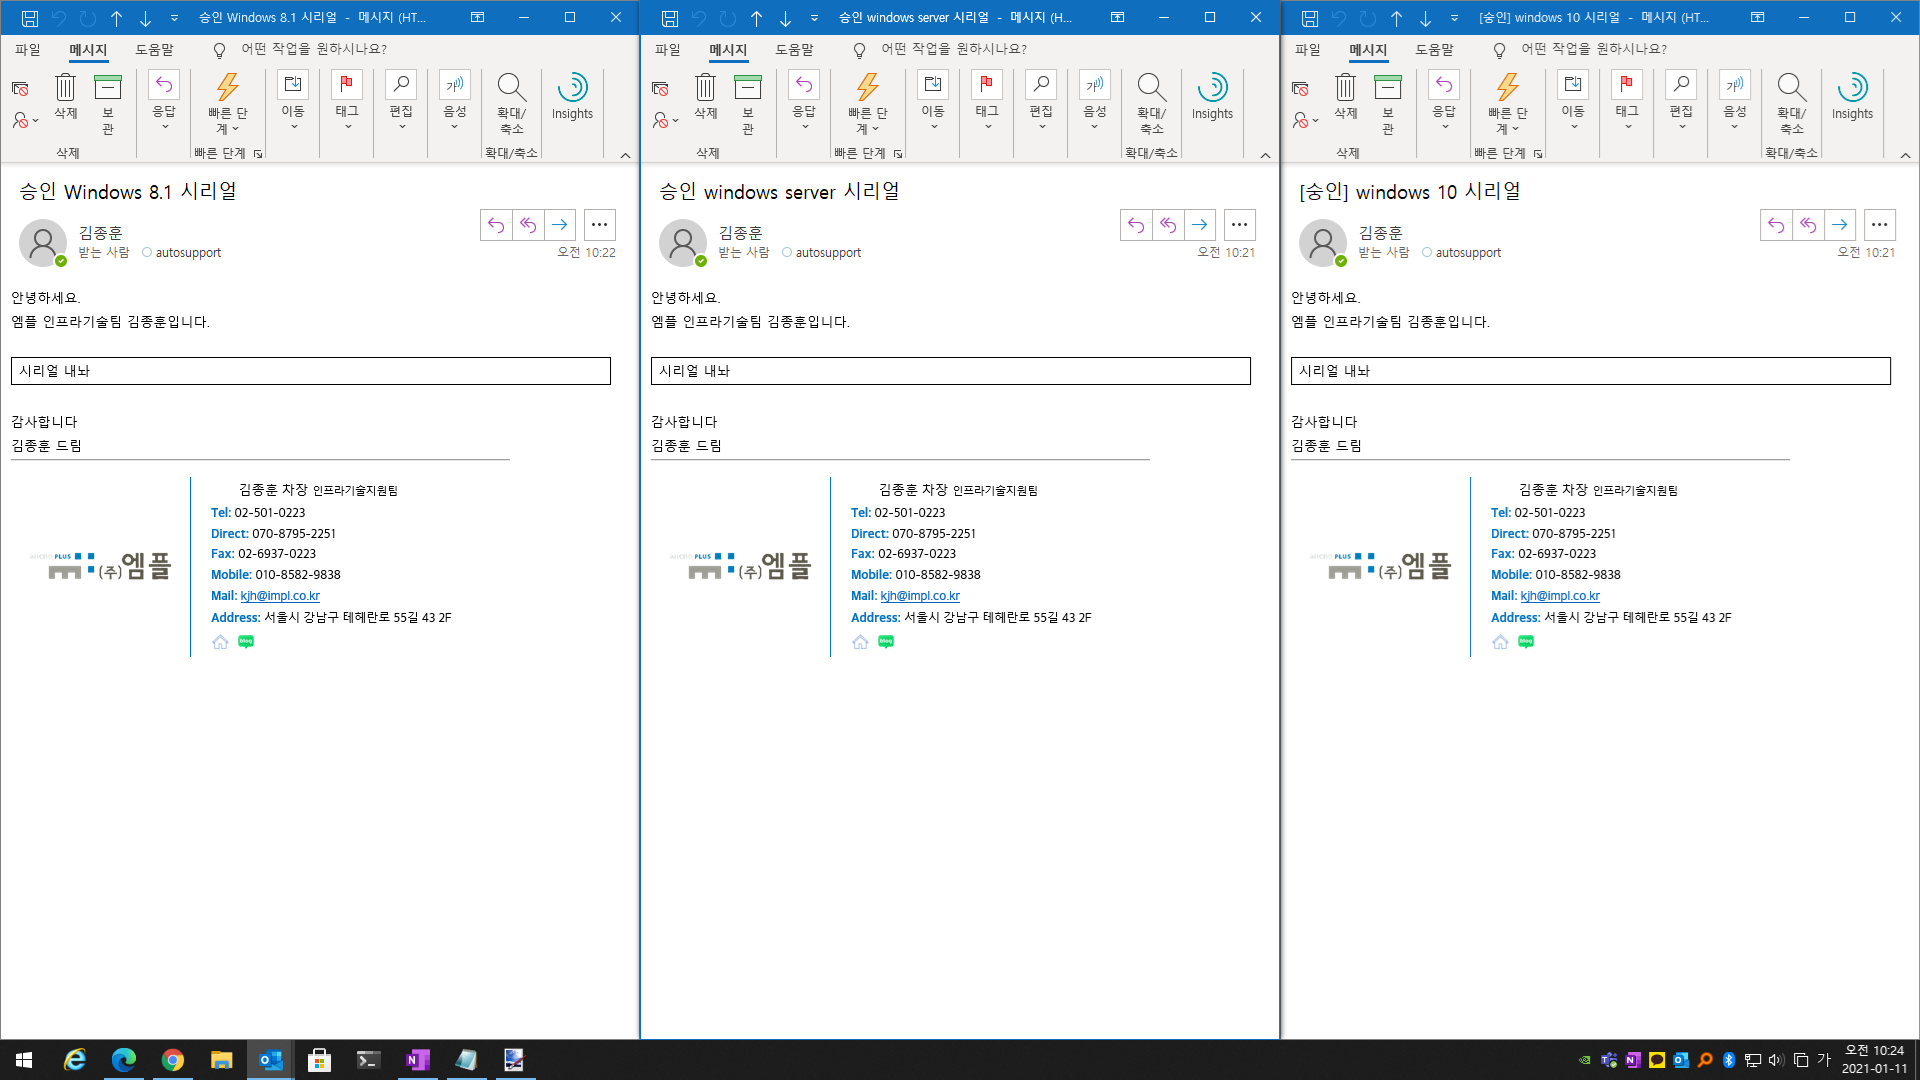The height and width of the screenshot is (1080, 1920).
Task: Click Zoom magnifier in Windows 8.1 message ribbon
Action: point(511,88)
